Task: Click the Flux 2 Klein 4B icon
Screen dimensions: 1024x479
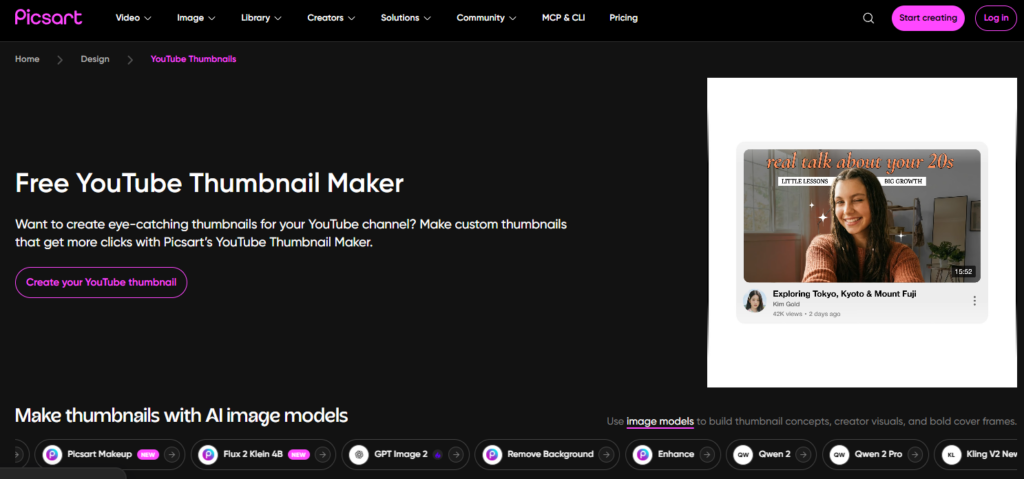Action: 208,454
